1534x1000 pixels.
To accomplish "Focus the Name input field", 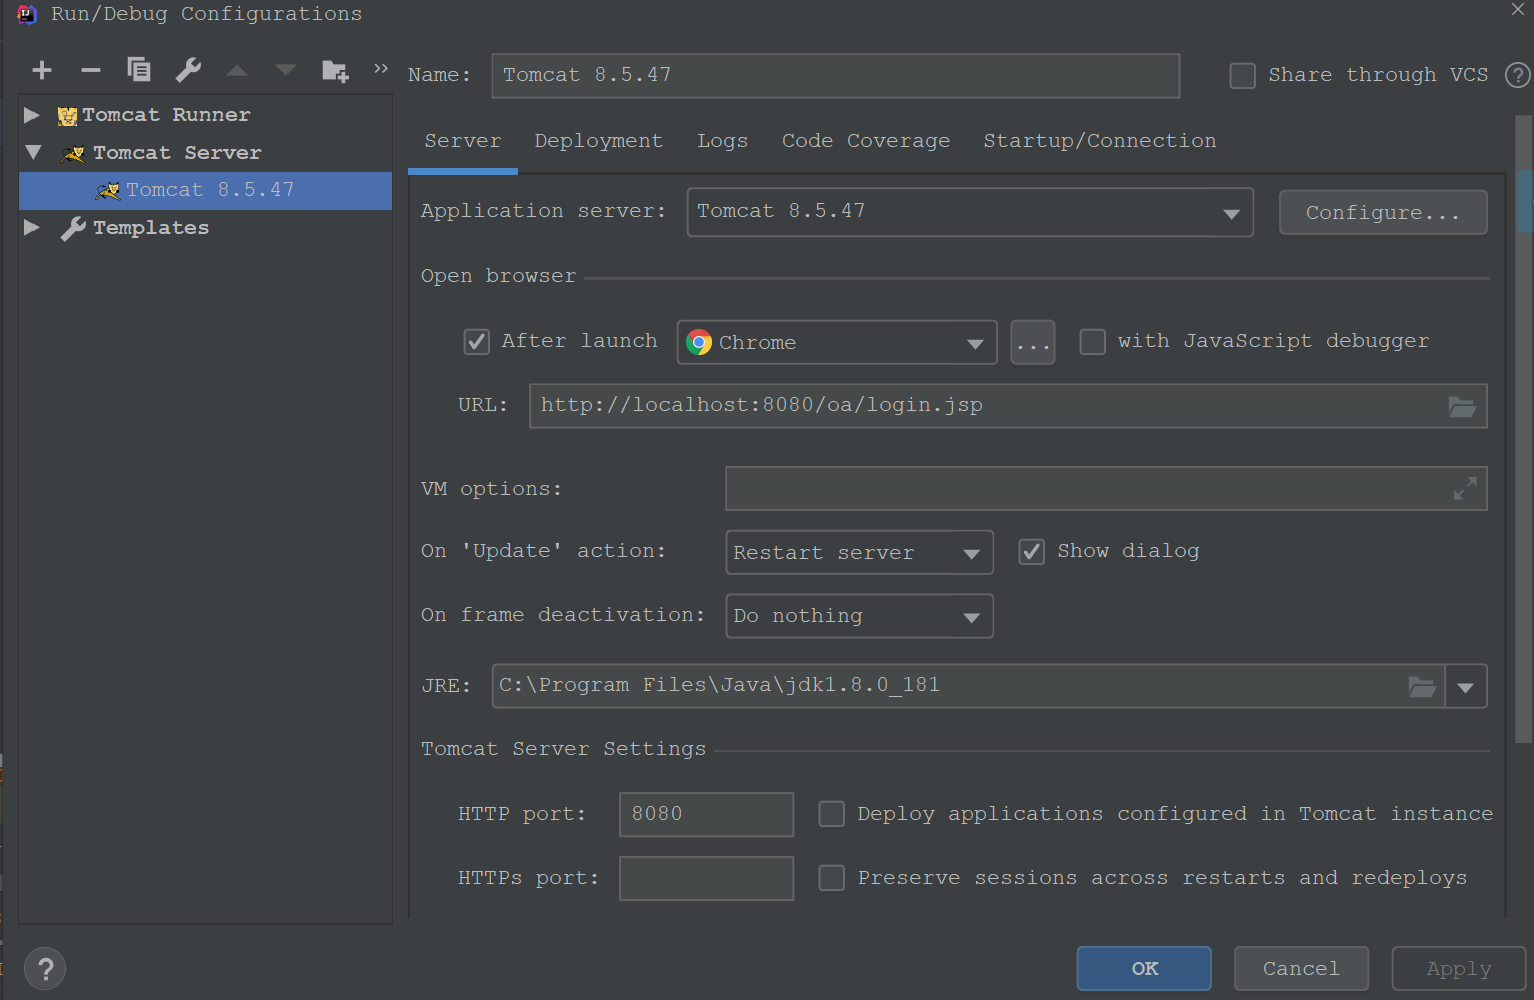I will click(x=836, y=76).
